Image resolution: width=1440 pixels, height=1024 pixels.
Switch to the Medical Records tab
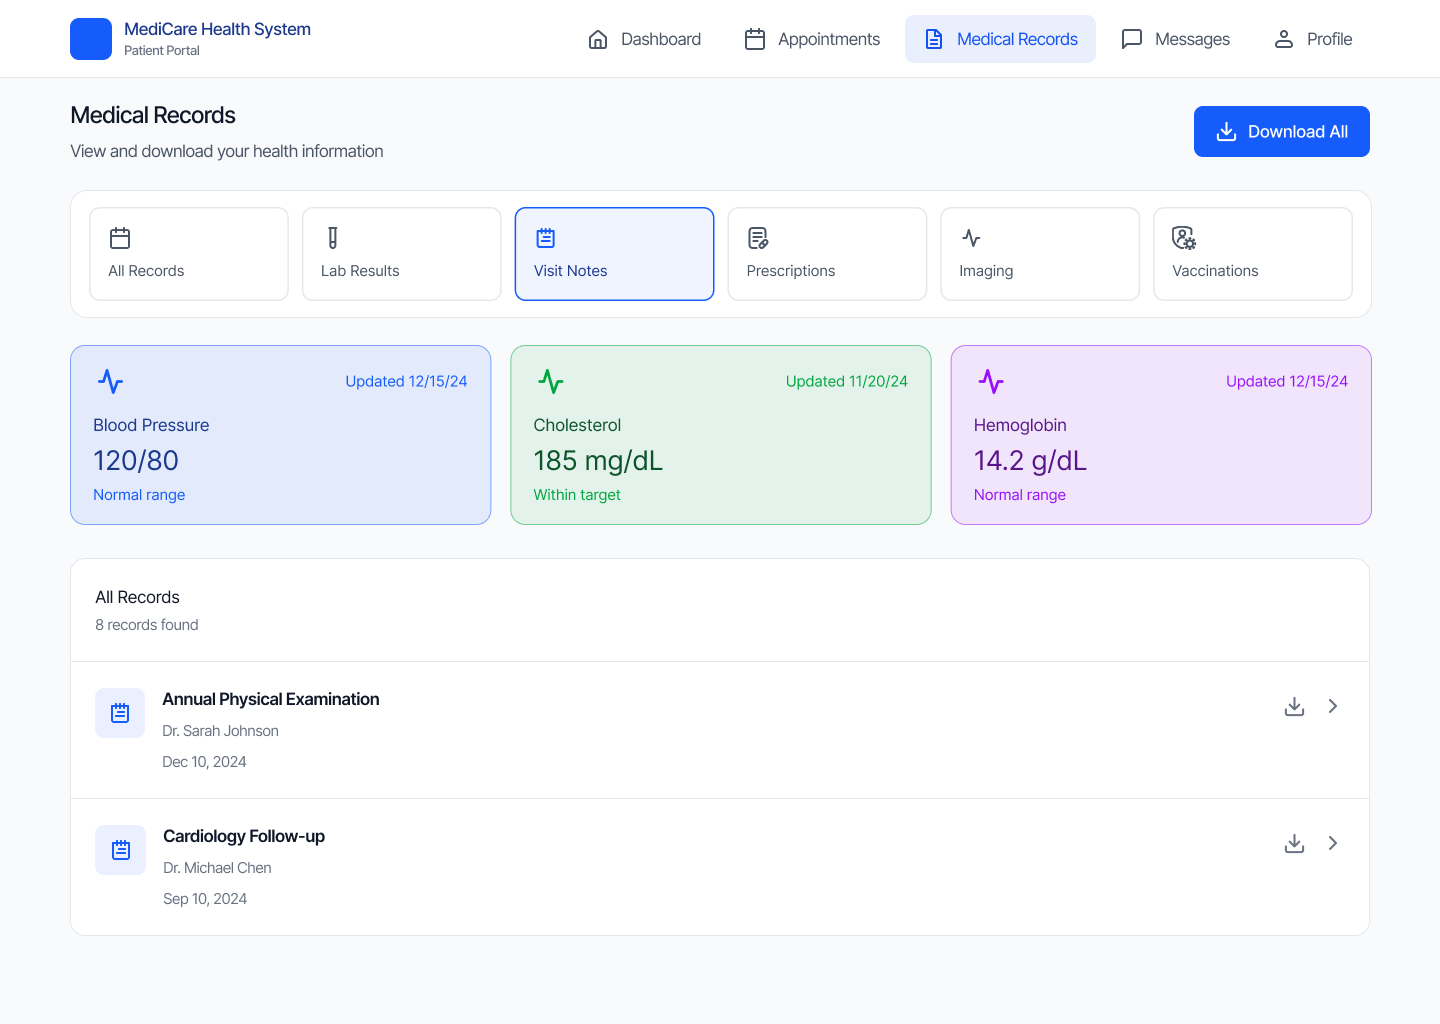(x=1000, y=38)
